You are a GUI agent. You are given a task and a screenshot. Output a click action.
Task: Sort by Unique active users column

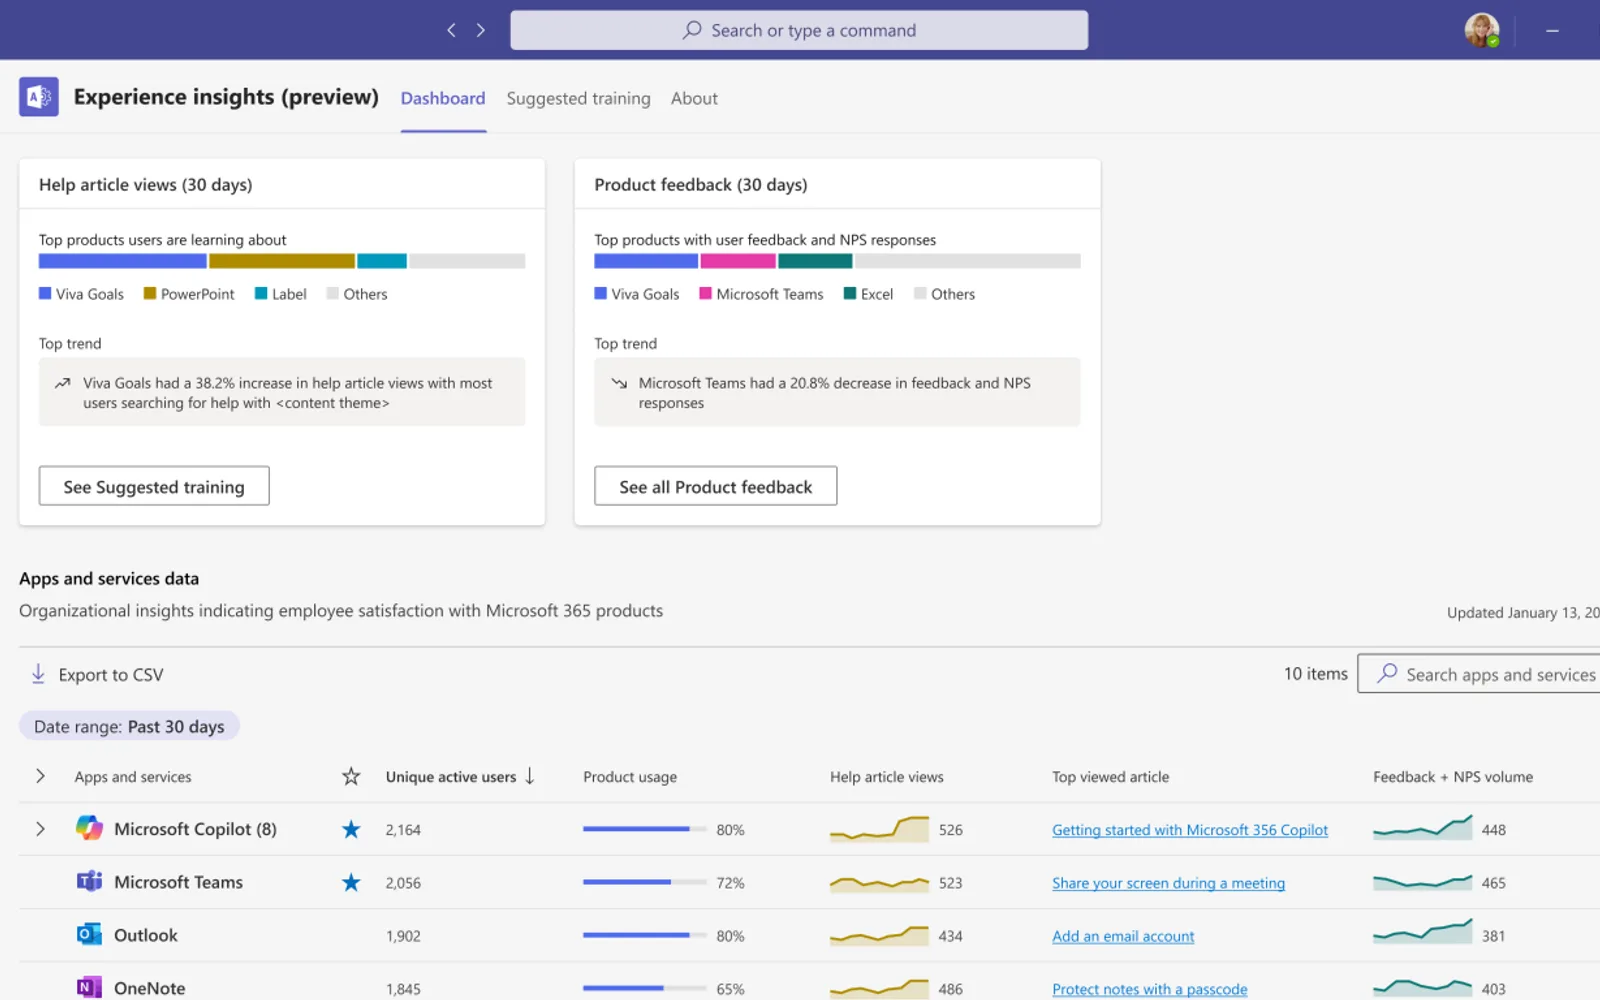460,776
